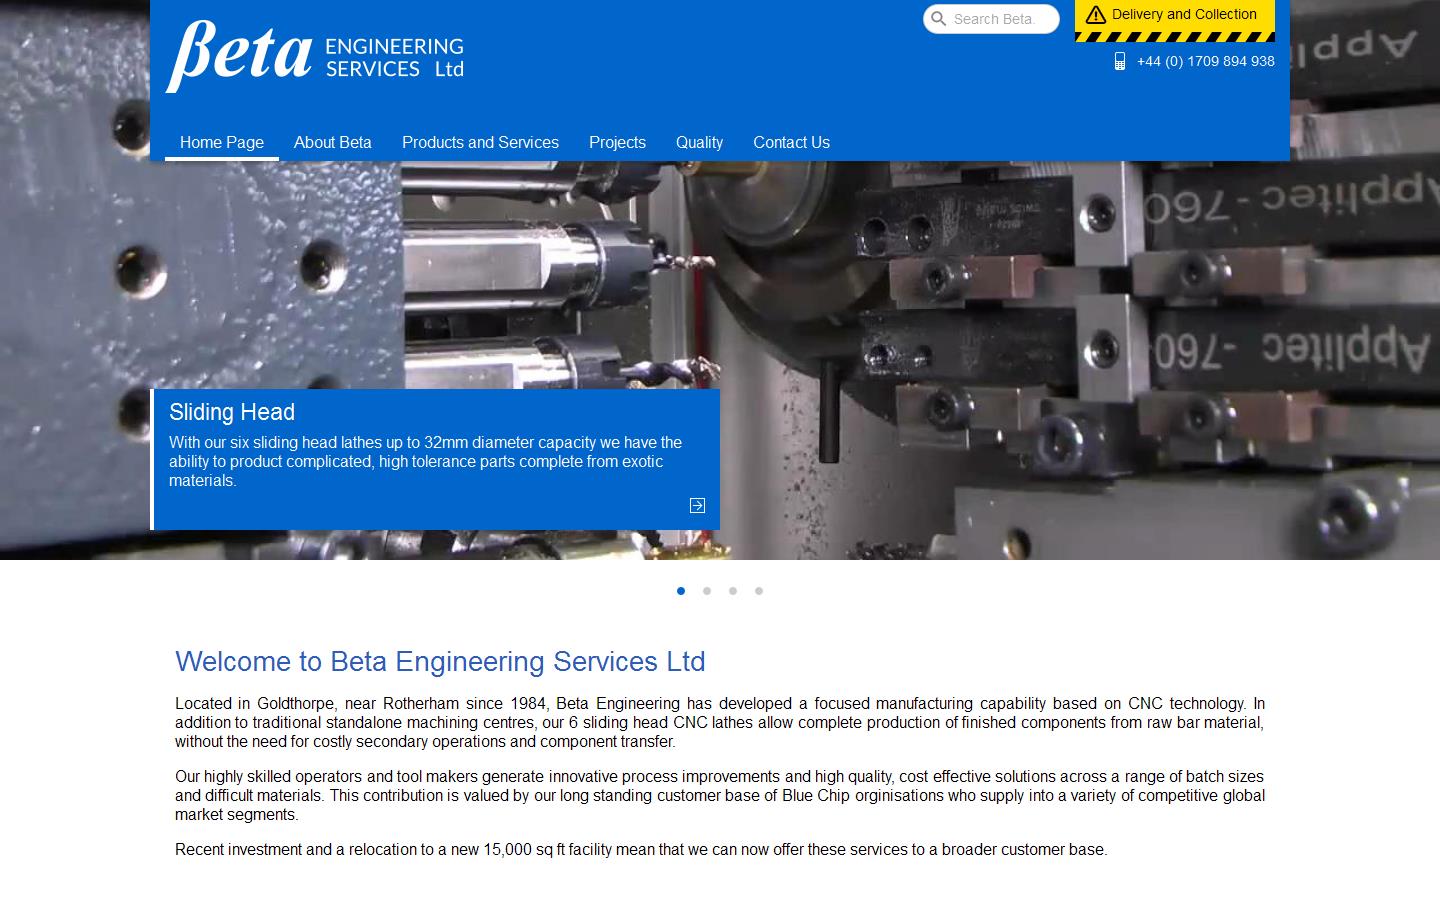Click the arrow icon on the Sliding Head panel
The width and height of the screenshot is (1440, 900).
(x=697, y=505)
